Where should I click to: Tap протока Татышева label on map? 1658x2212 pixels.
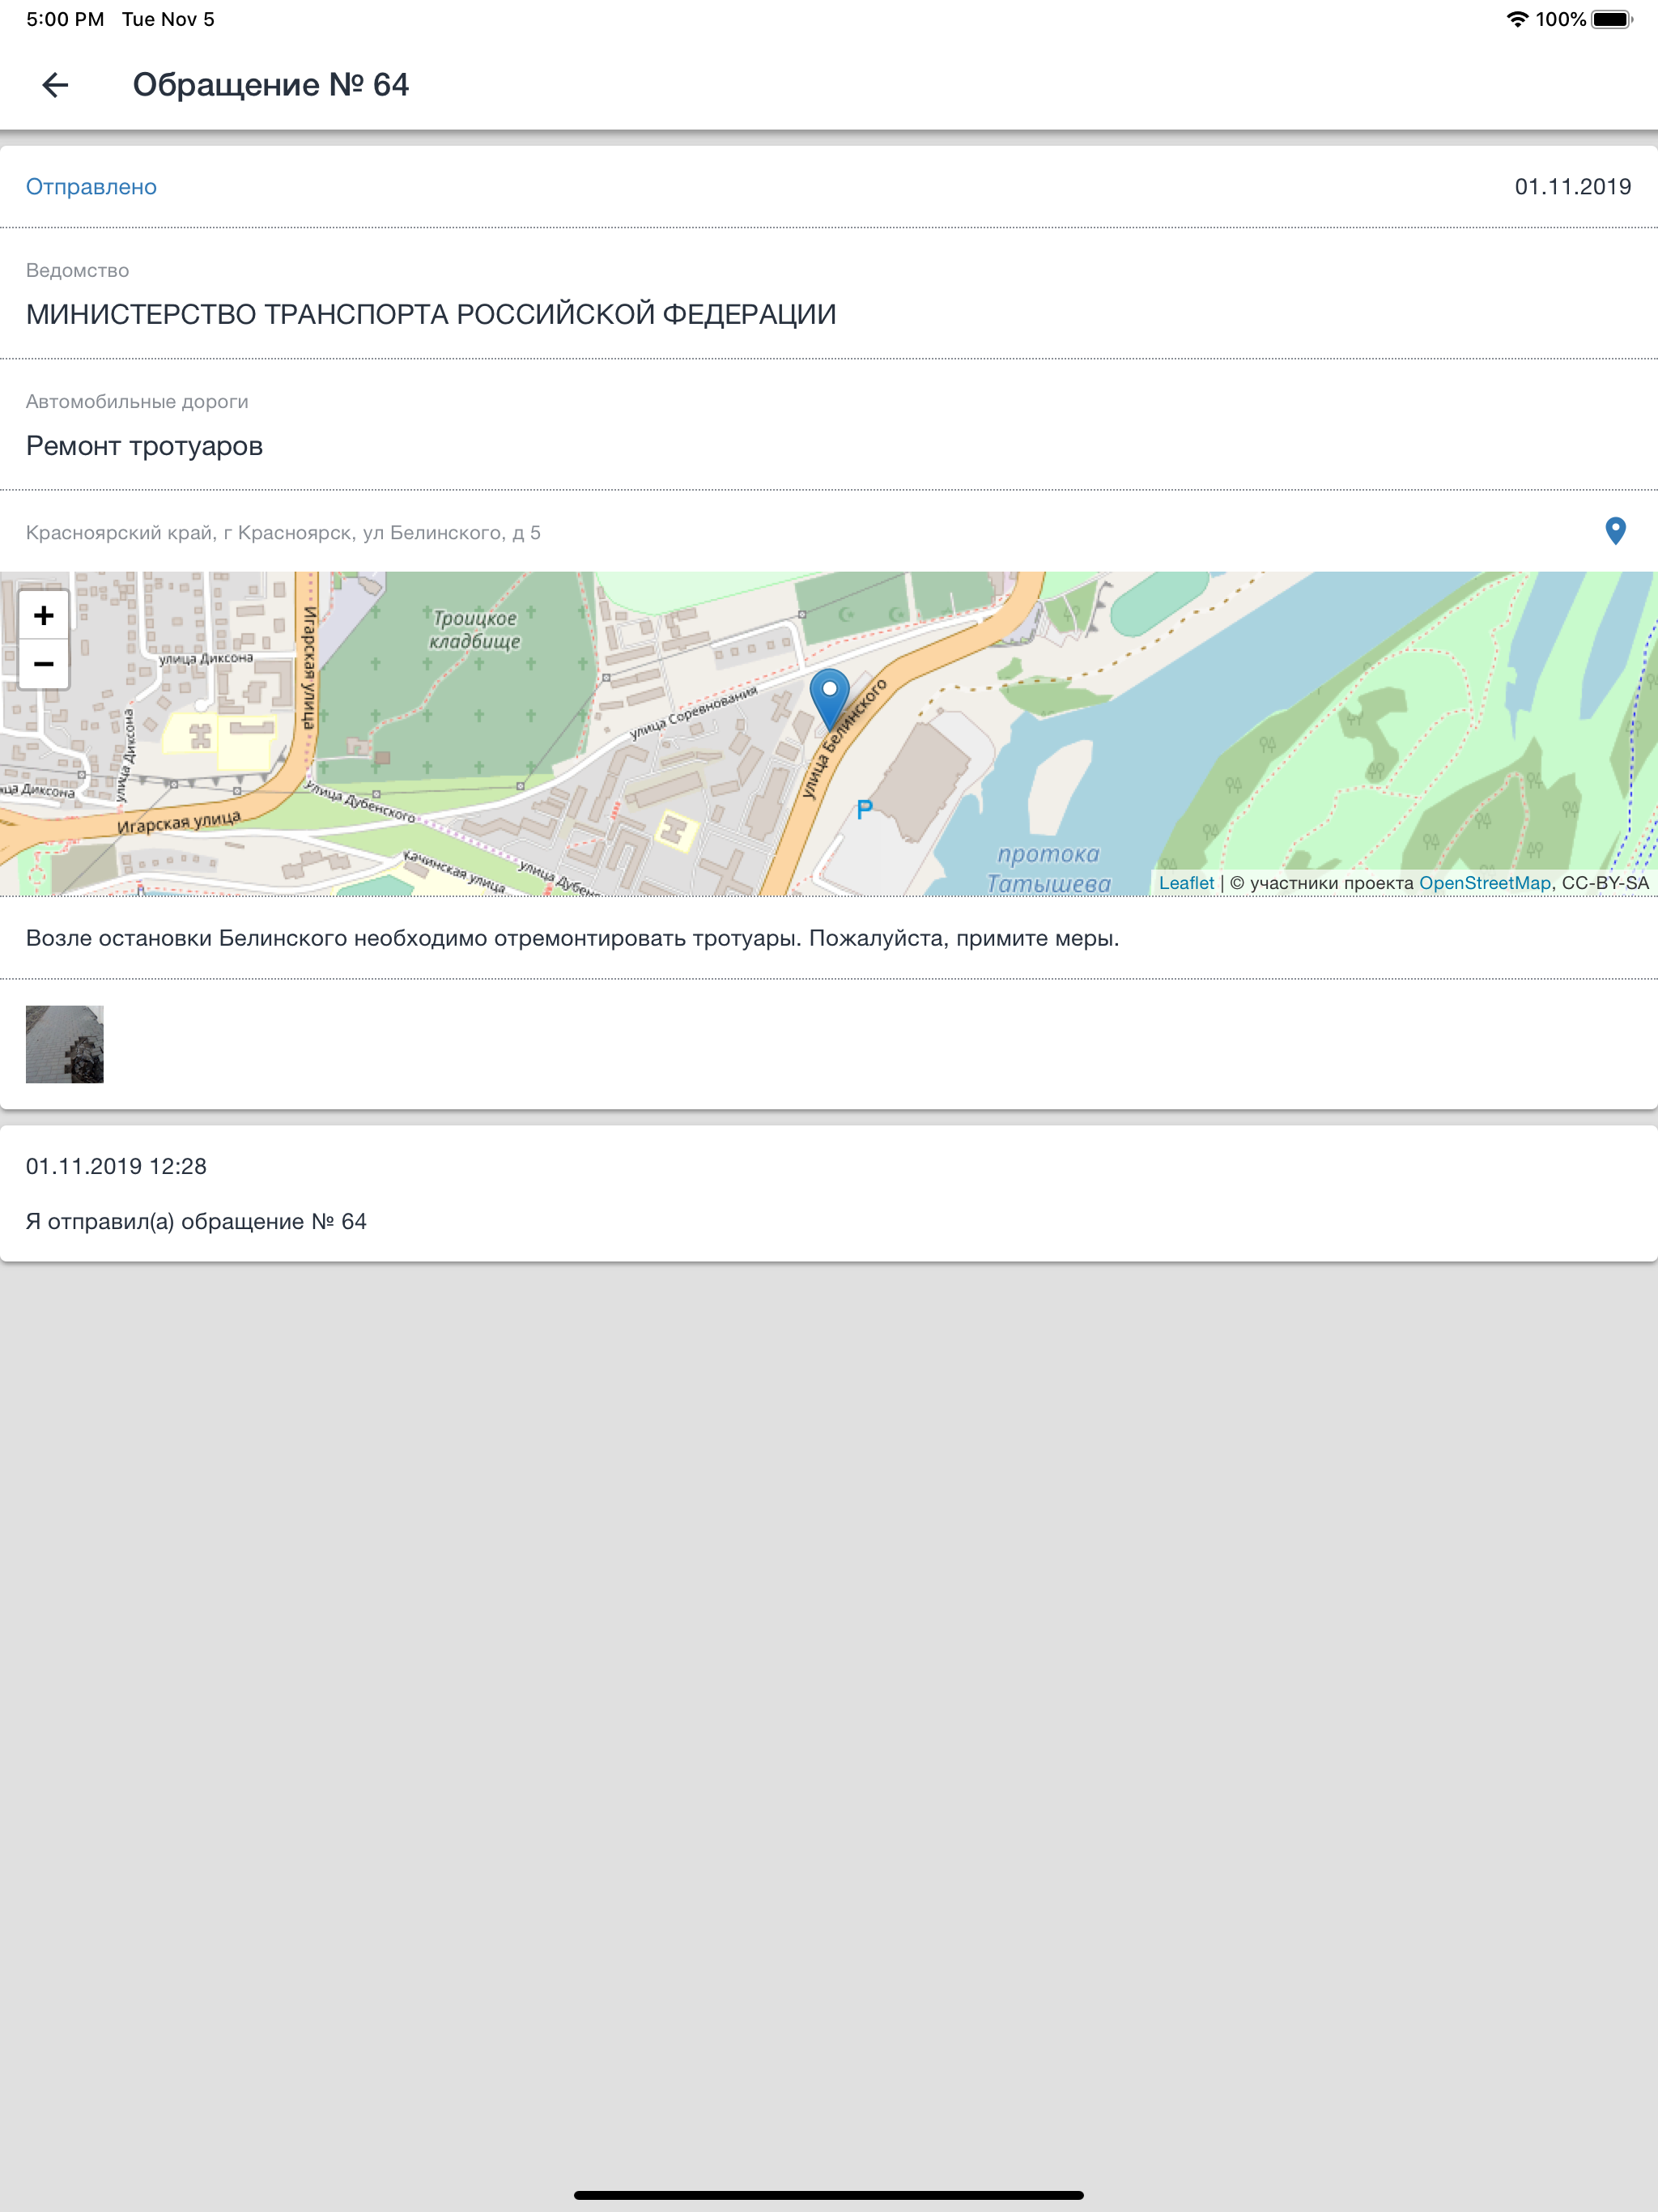click(1049, 868)
